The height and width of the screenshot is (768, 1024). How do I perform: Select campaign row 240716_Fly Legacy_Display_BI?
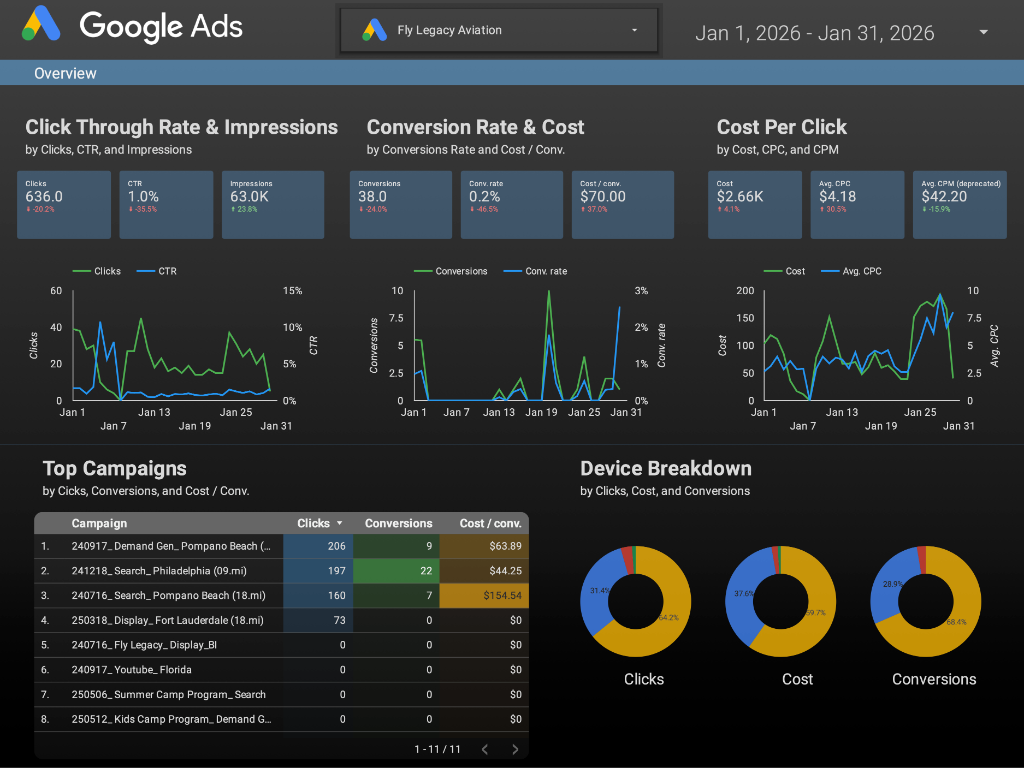(281, 645)
